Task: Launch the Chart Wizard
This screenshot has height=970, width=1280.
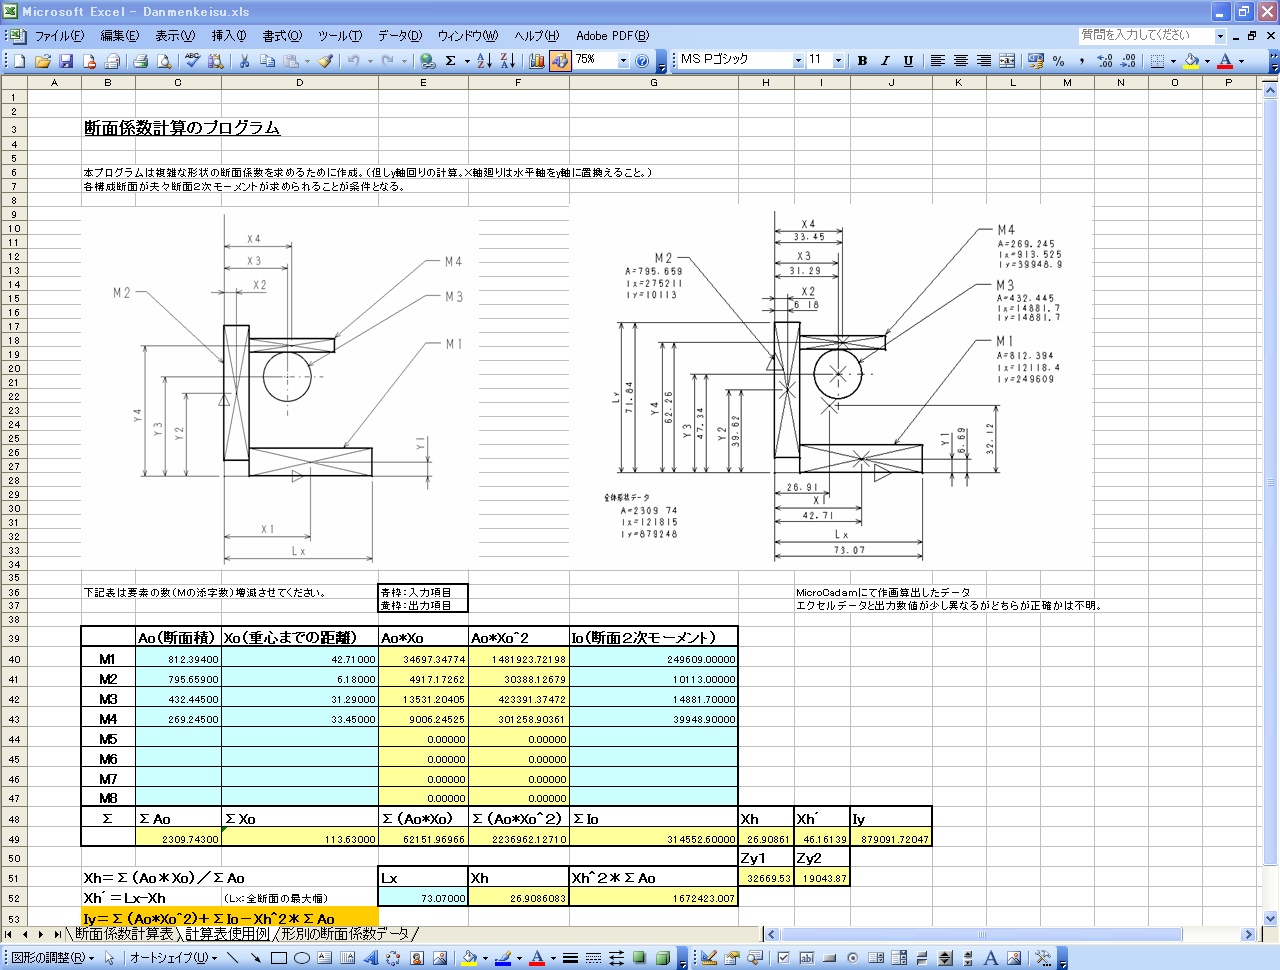Action: (537, 61)
